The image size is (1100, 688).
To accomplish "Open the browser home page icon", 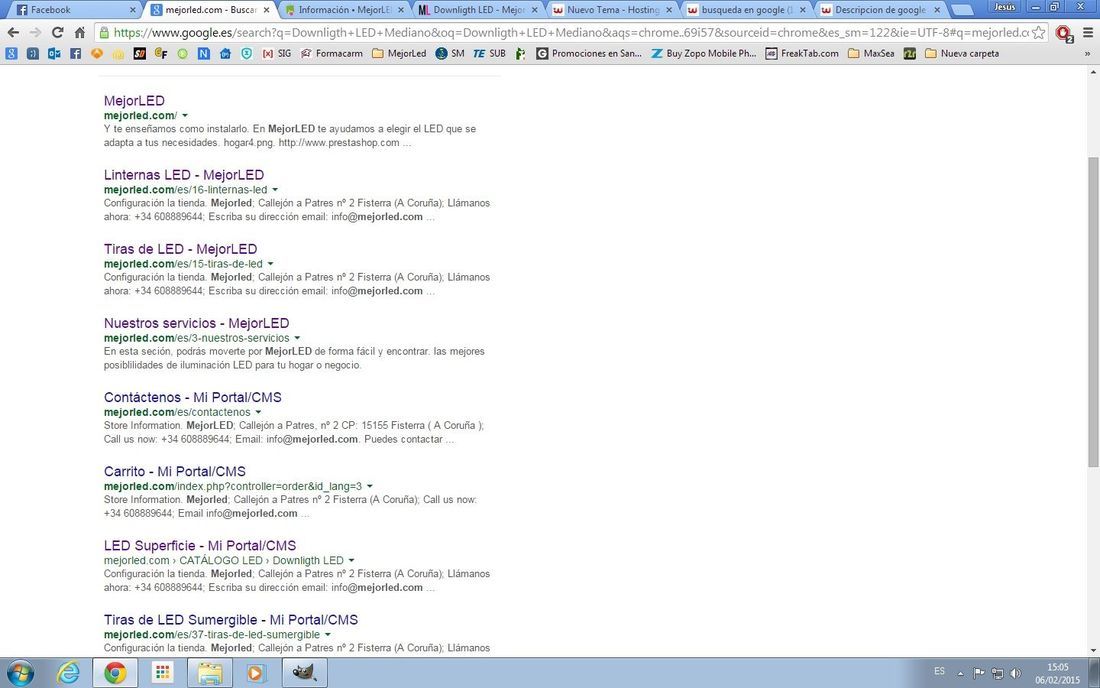I will click(x=80, y=33).
